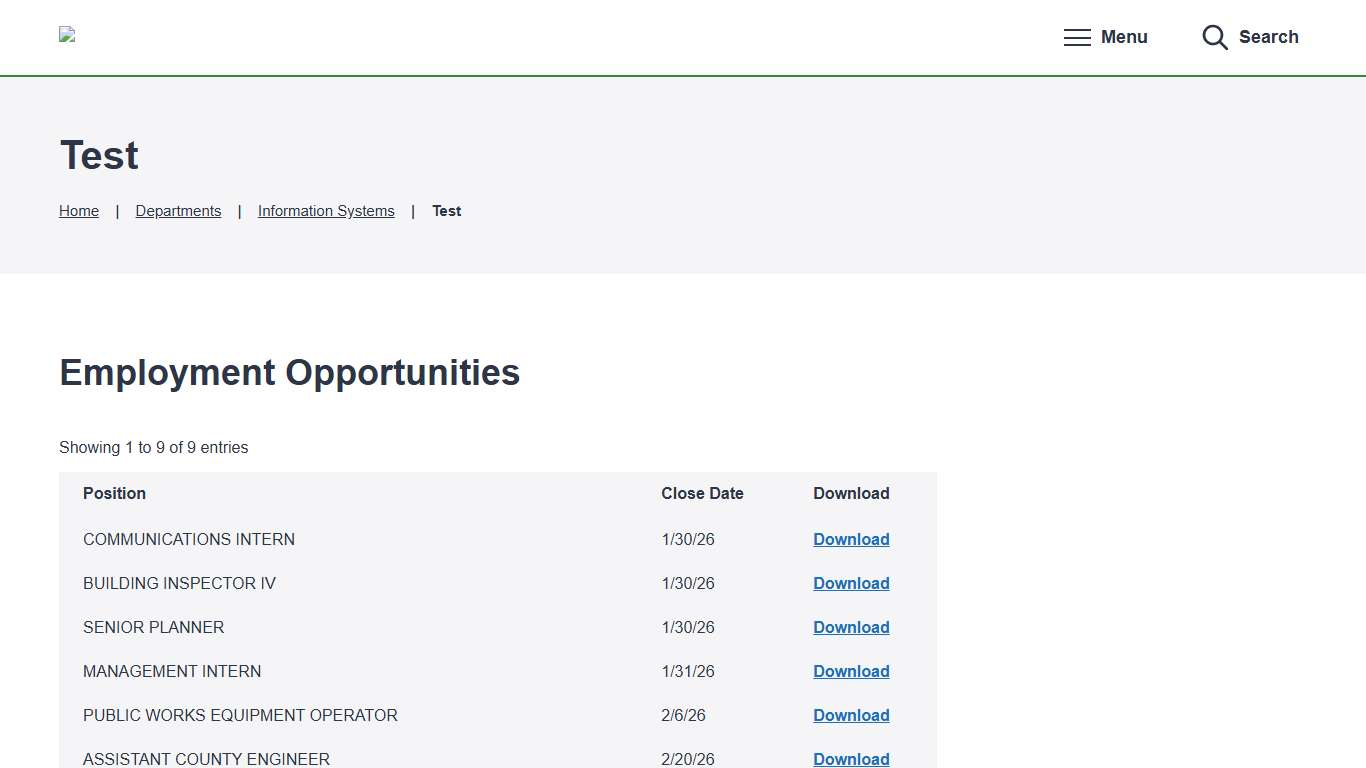Navigate to Information Systems breadcrumb
Screen dimensions: 1366x768
[326, 211]
